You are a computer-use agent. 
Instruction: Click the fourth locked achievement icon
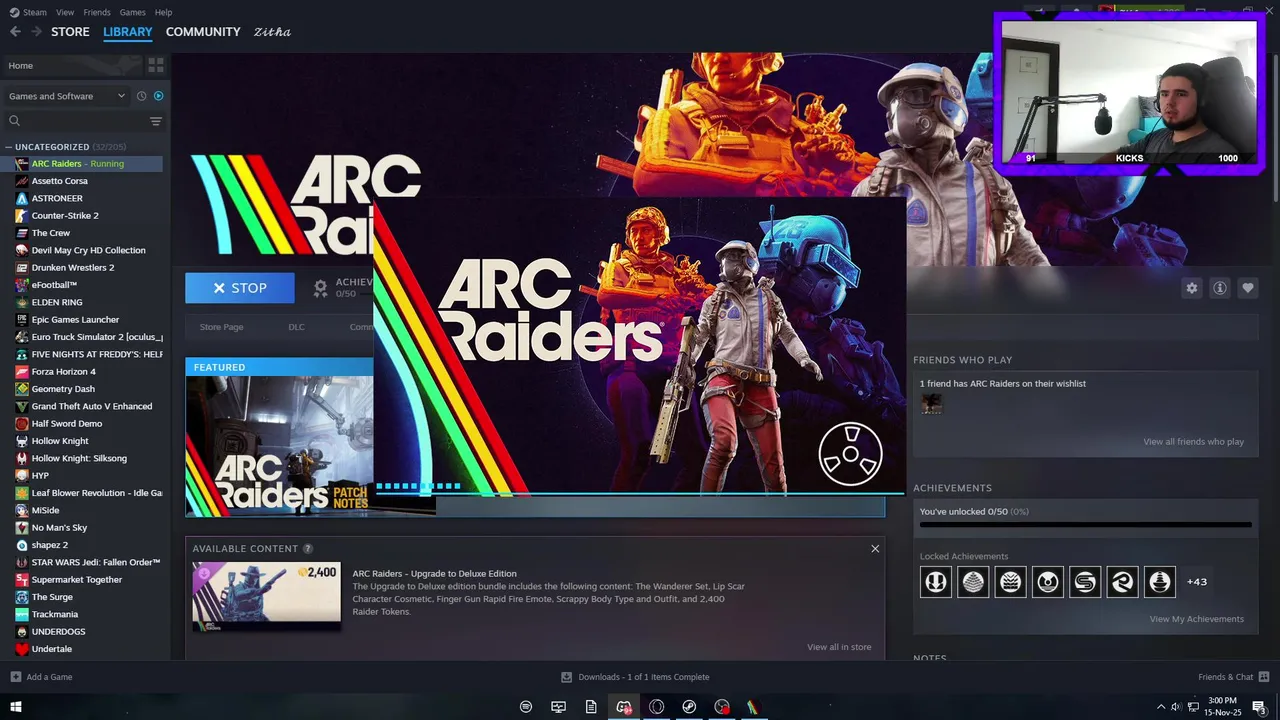click(1048, 582)
